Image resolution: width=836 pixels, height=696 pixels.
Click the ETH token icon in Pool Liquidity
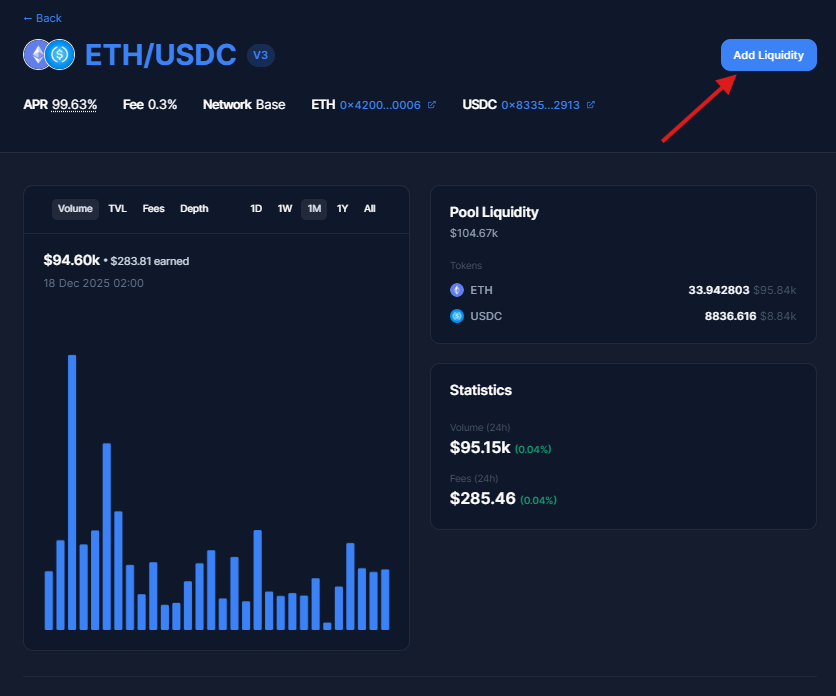point(457,290)
